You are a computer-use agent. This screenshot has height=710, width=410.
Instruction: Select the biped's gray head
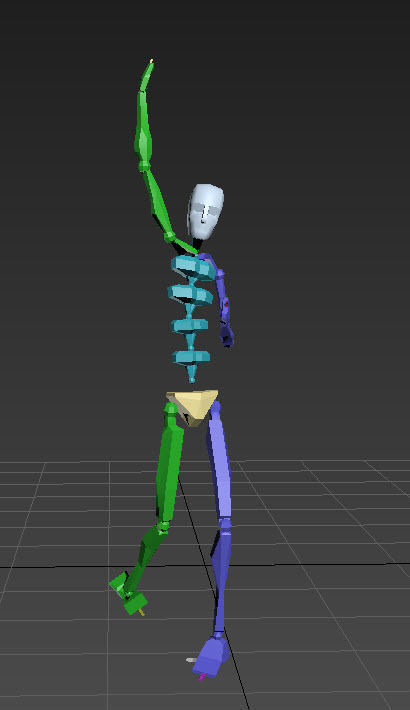205,211
